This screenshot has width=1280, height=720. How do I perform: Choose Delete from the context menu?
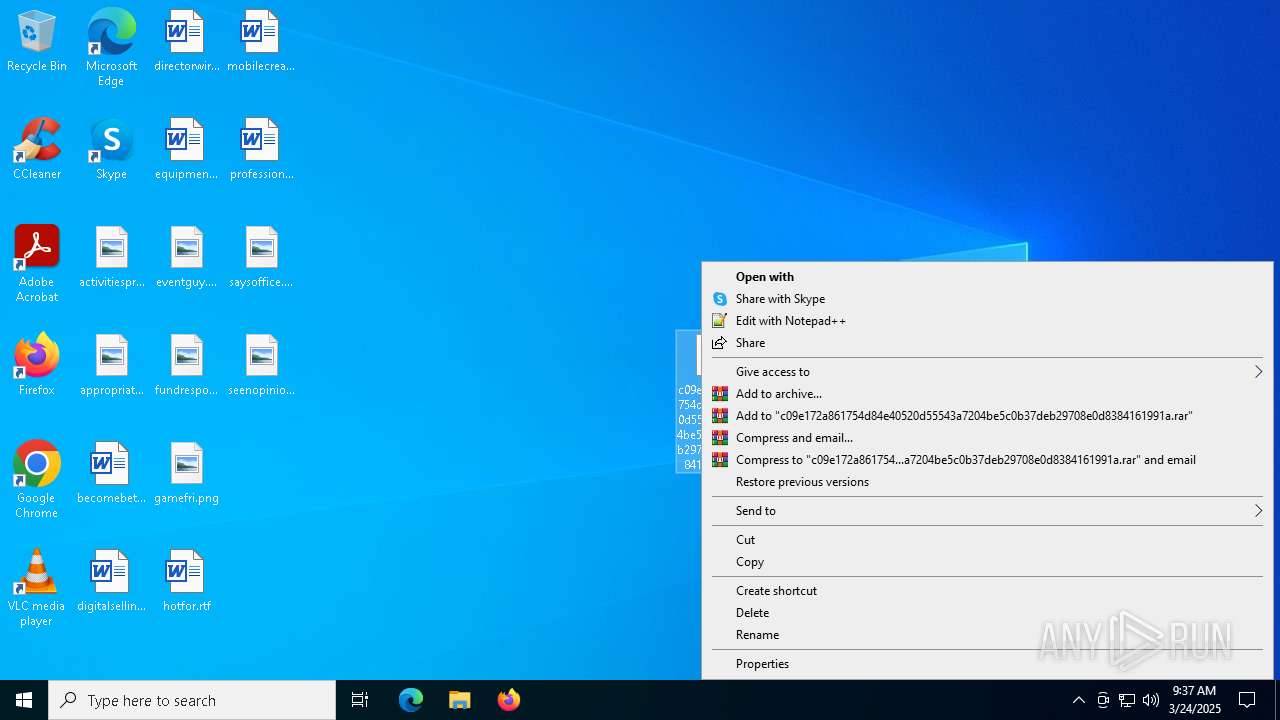[x=987, y=613]
